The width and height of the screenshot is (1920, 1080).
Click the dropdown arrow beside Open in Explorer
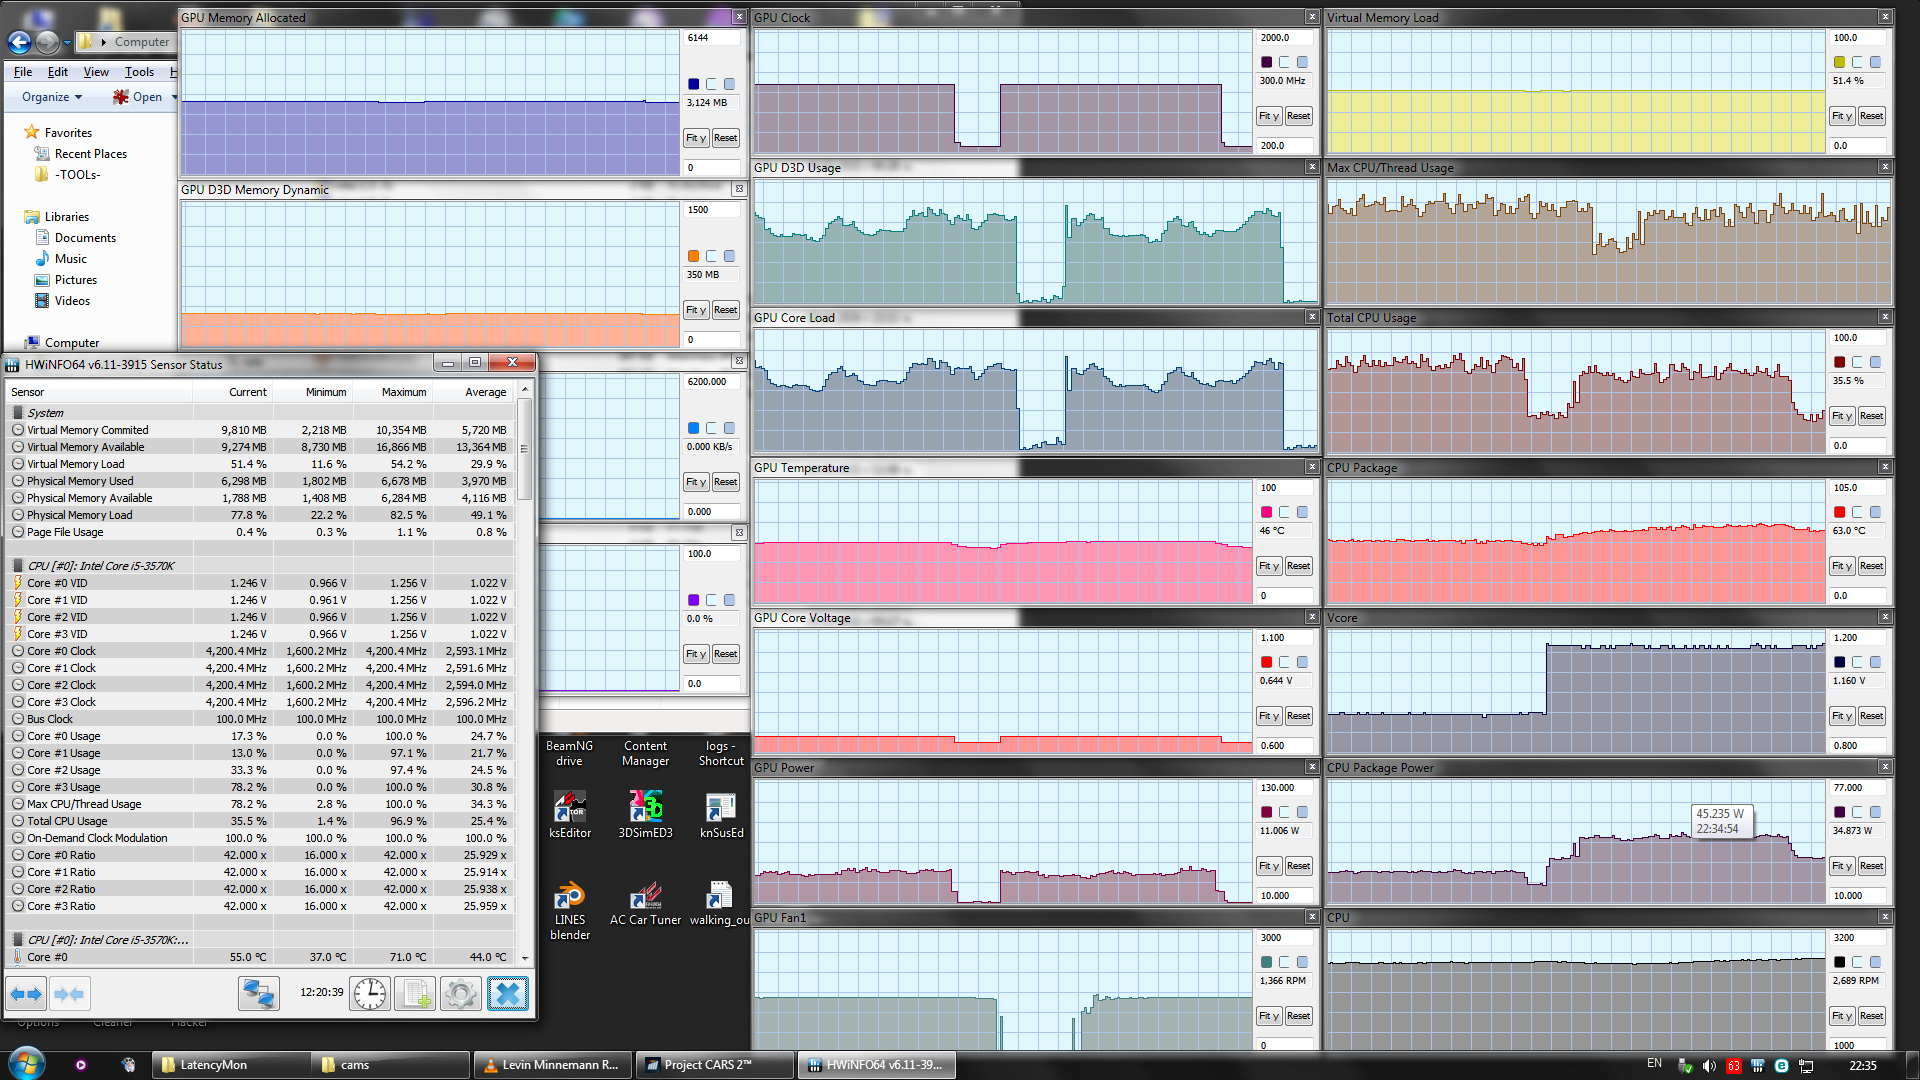(174, 97)
